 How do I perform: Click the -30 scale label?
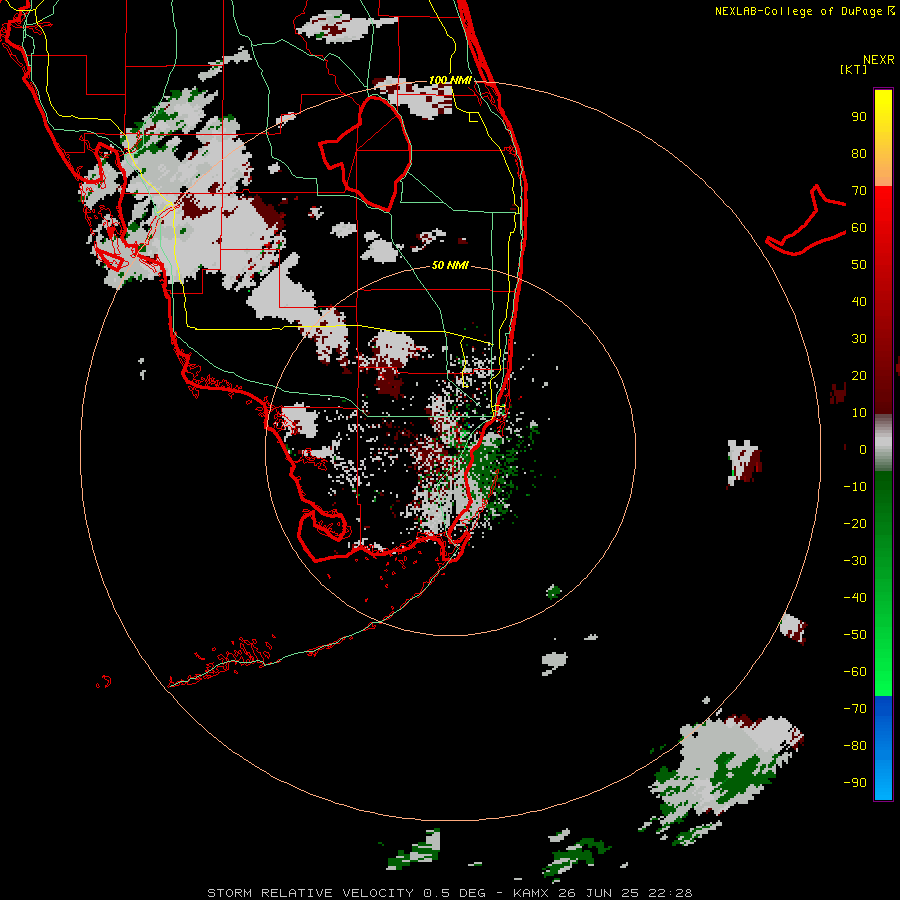coord(855,561)
